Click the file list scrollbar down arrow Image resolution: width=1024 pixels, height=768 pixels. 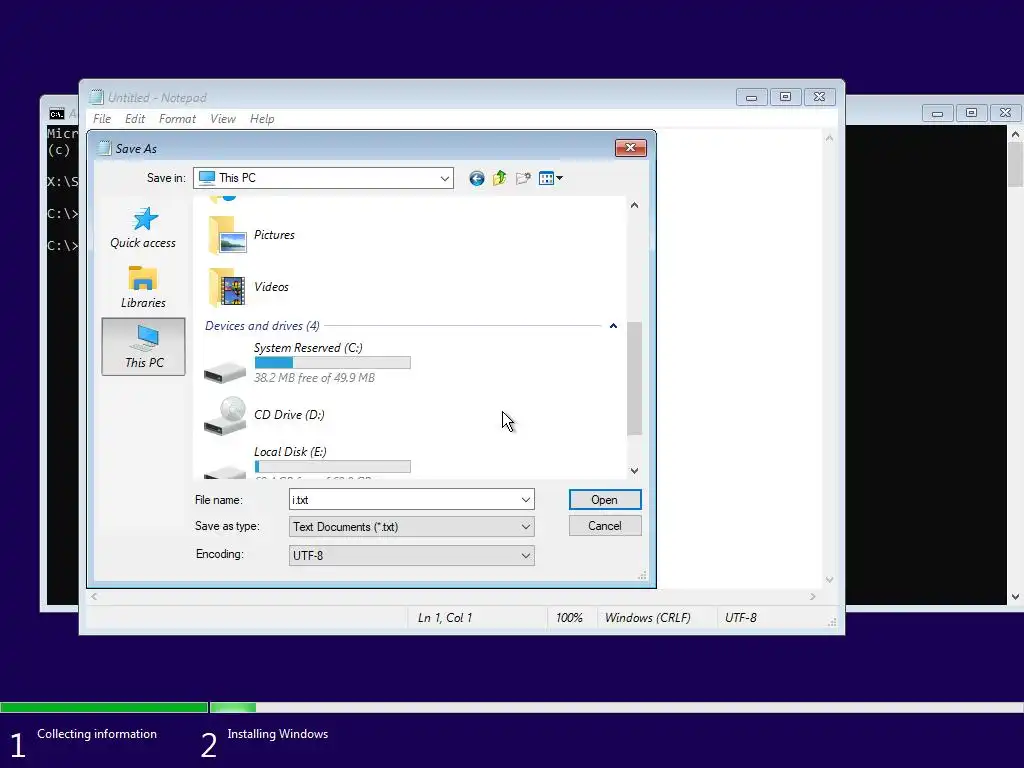pyautogui.click(x=634, y=471)
